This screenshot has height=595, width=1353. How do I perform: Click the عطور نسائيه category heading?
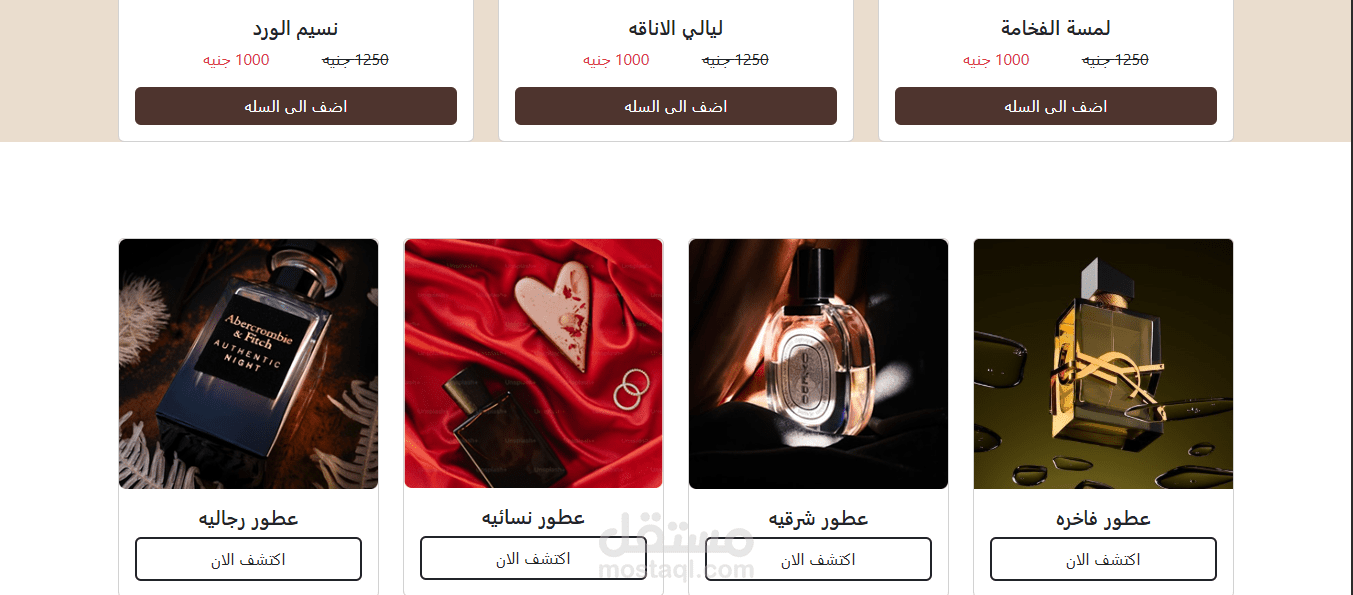(533, 517)
